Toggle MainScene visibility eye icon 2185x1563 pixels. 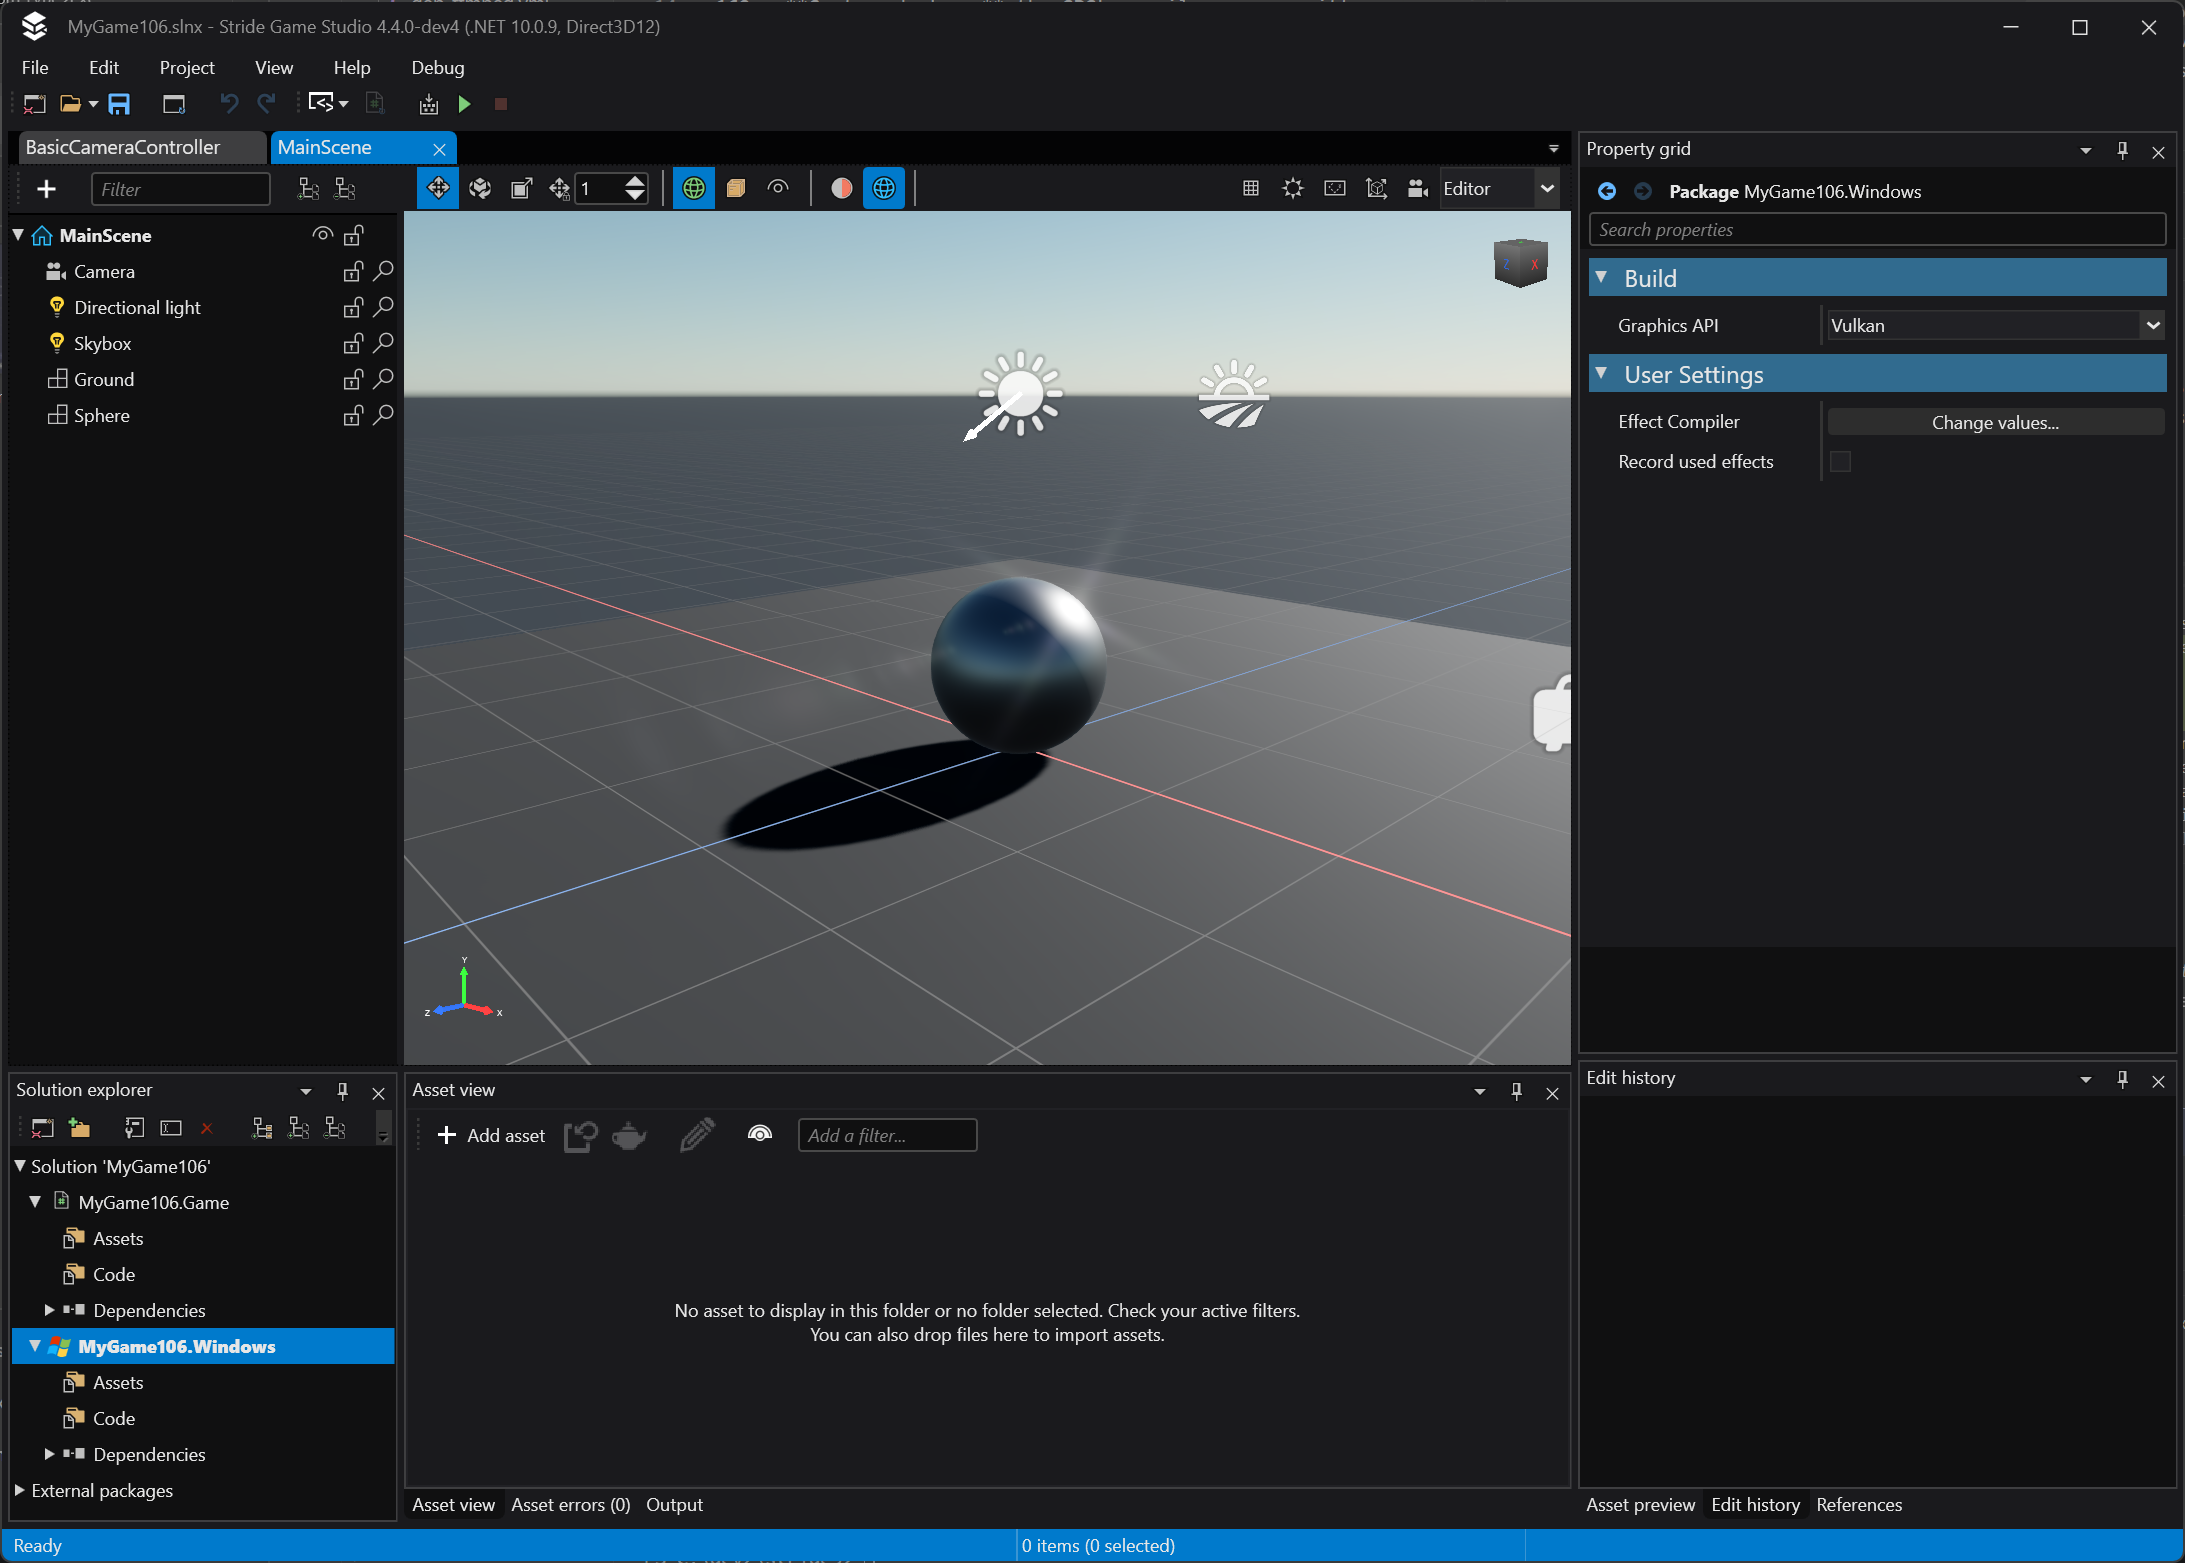pyautogui.click(x=322, y=235)
